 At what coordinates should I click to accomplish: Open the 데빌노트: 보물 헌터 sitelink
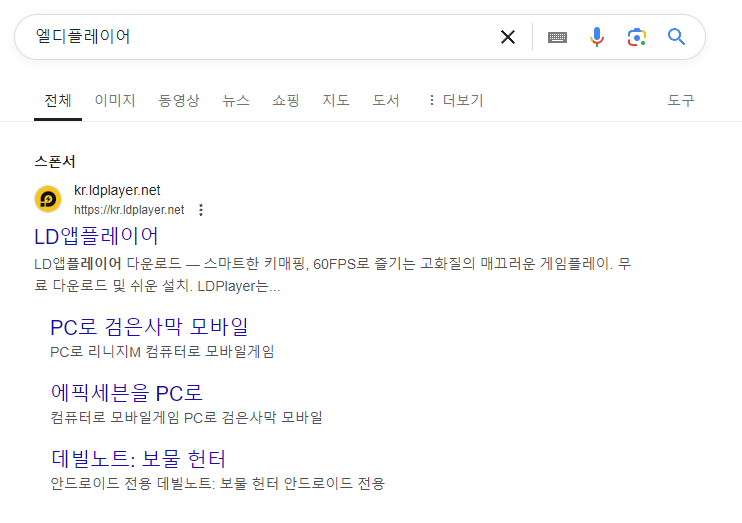(138, 459)
